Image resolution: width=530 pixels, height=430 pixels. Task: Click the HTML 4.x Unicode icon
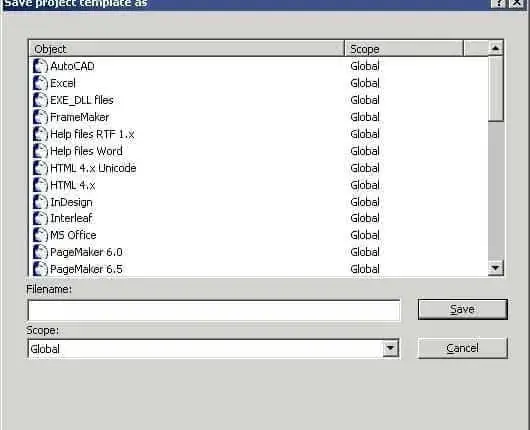coord(40,168)
